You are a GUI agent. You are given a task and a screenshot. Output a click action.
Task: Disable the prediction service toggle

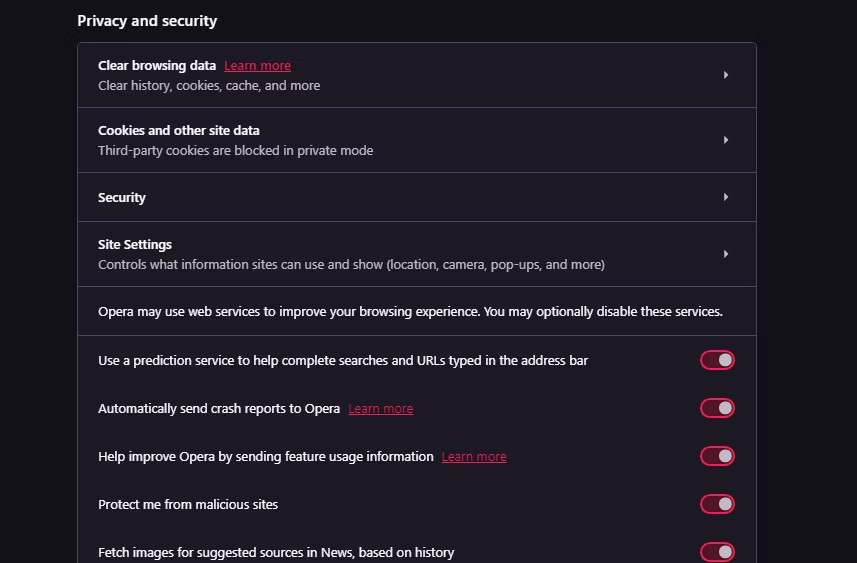717,360
